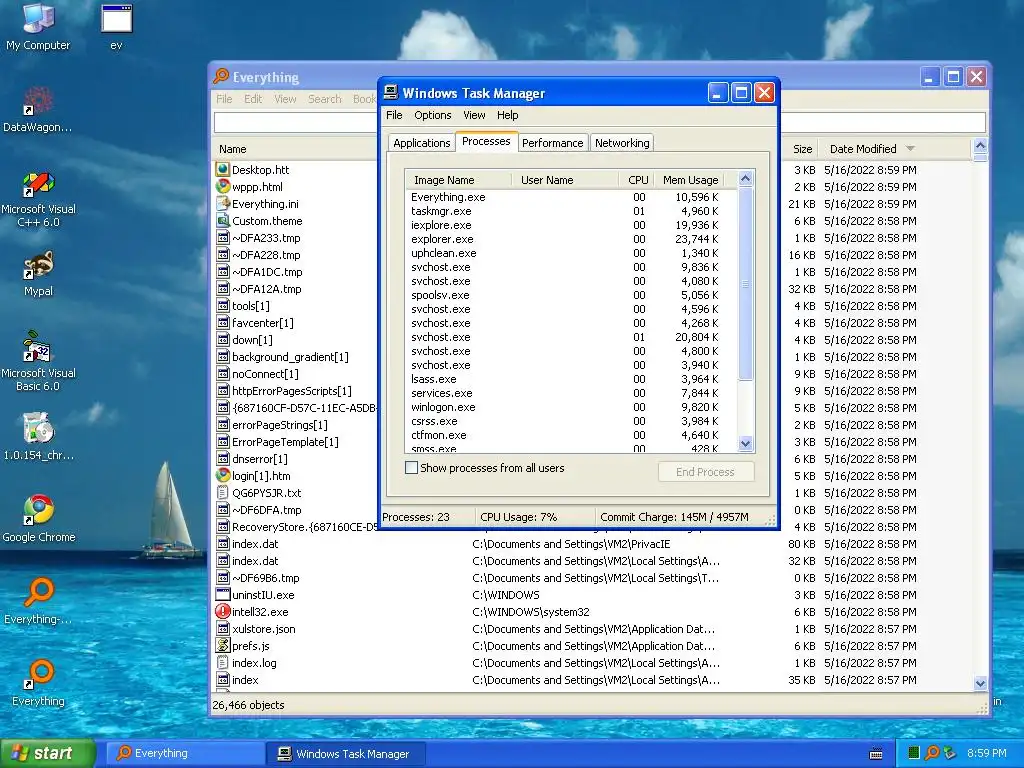Sort processes by CPU column header
Screen dimensions: 1024x768
[x=637, y=180]
